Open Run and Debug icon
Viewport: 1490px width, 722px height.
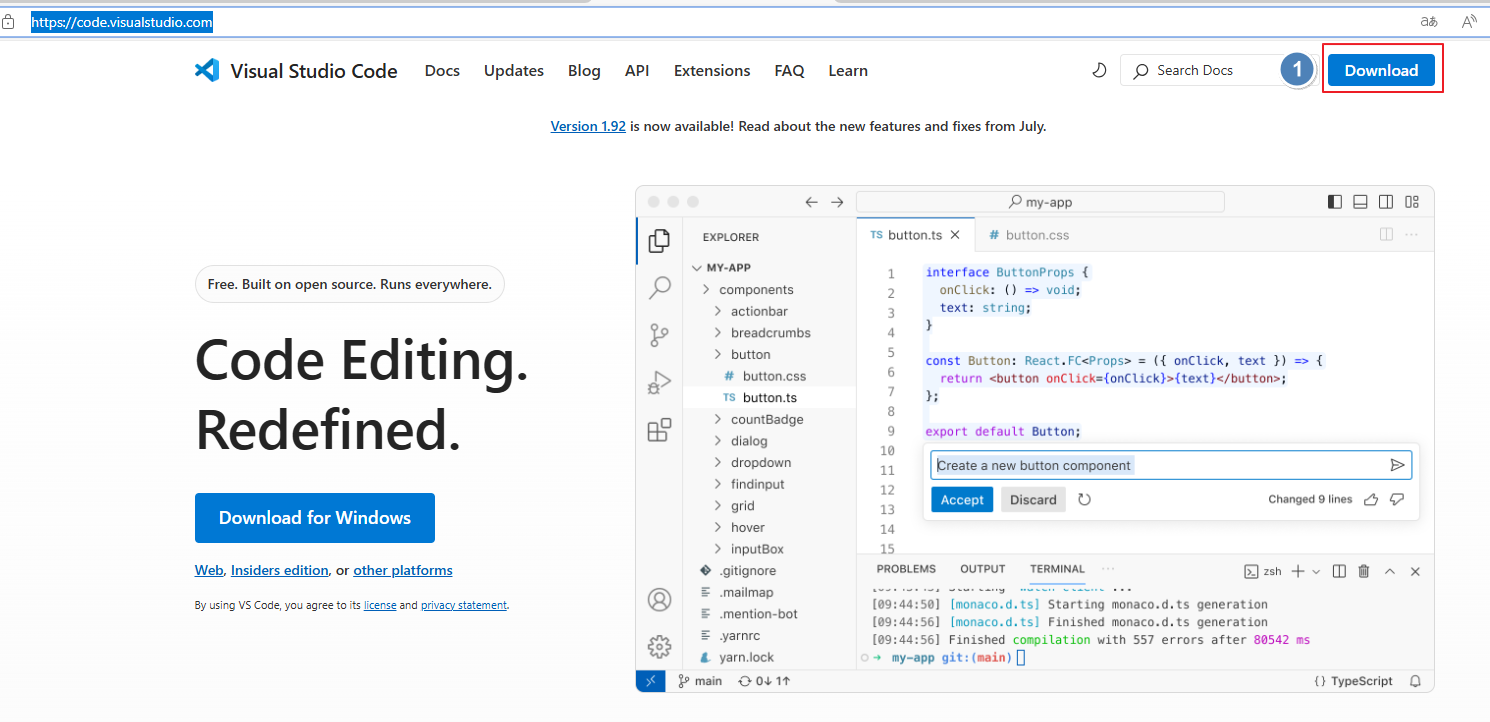pos(659,383)
